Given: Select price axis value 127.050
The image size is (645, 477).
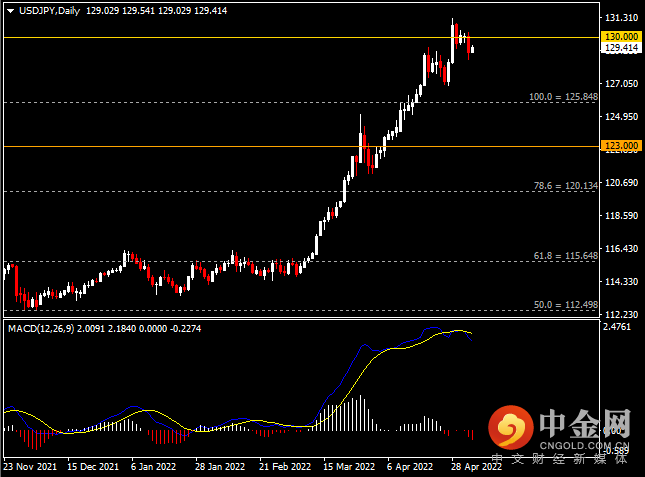Looking at the screenshot, I should tap(621, 84).
